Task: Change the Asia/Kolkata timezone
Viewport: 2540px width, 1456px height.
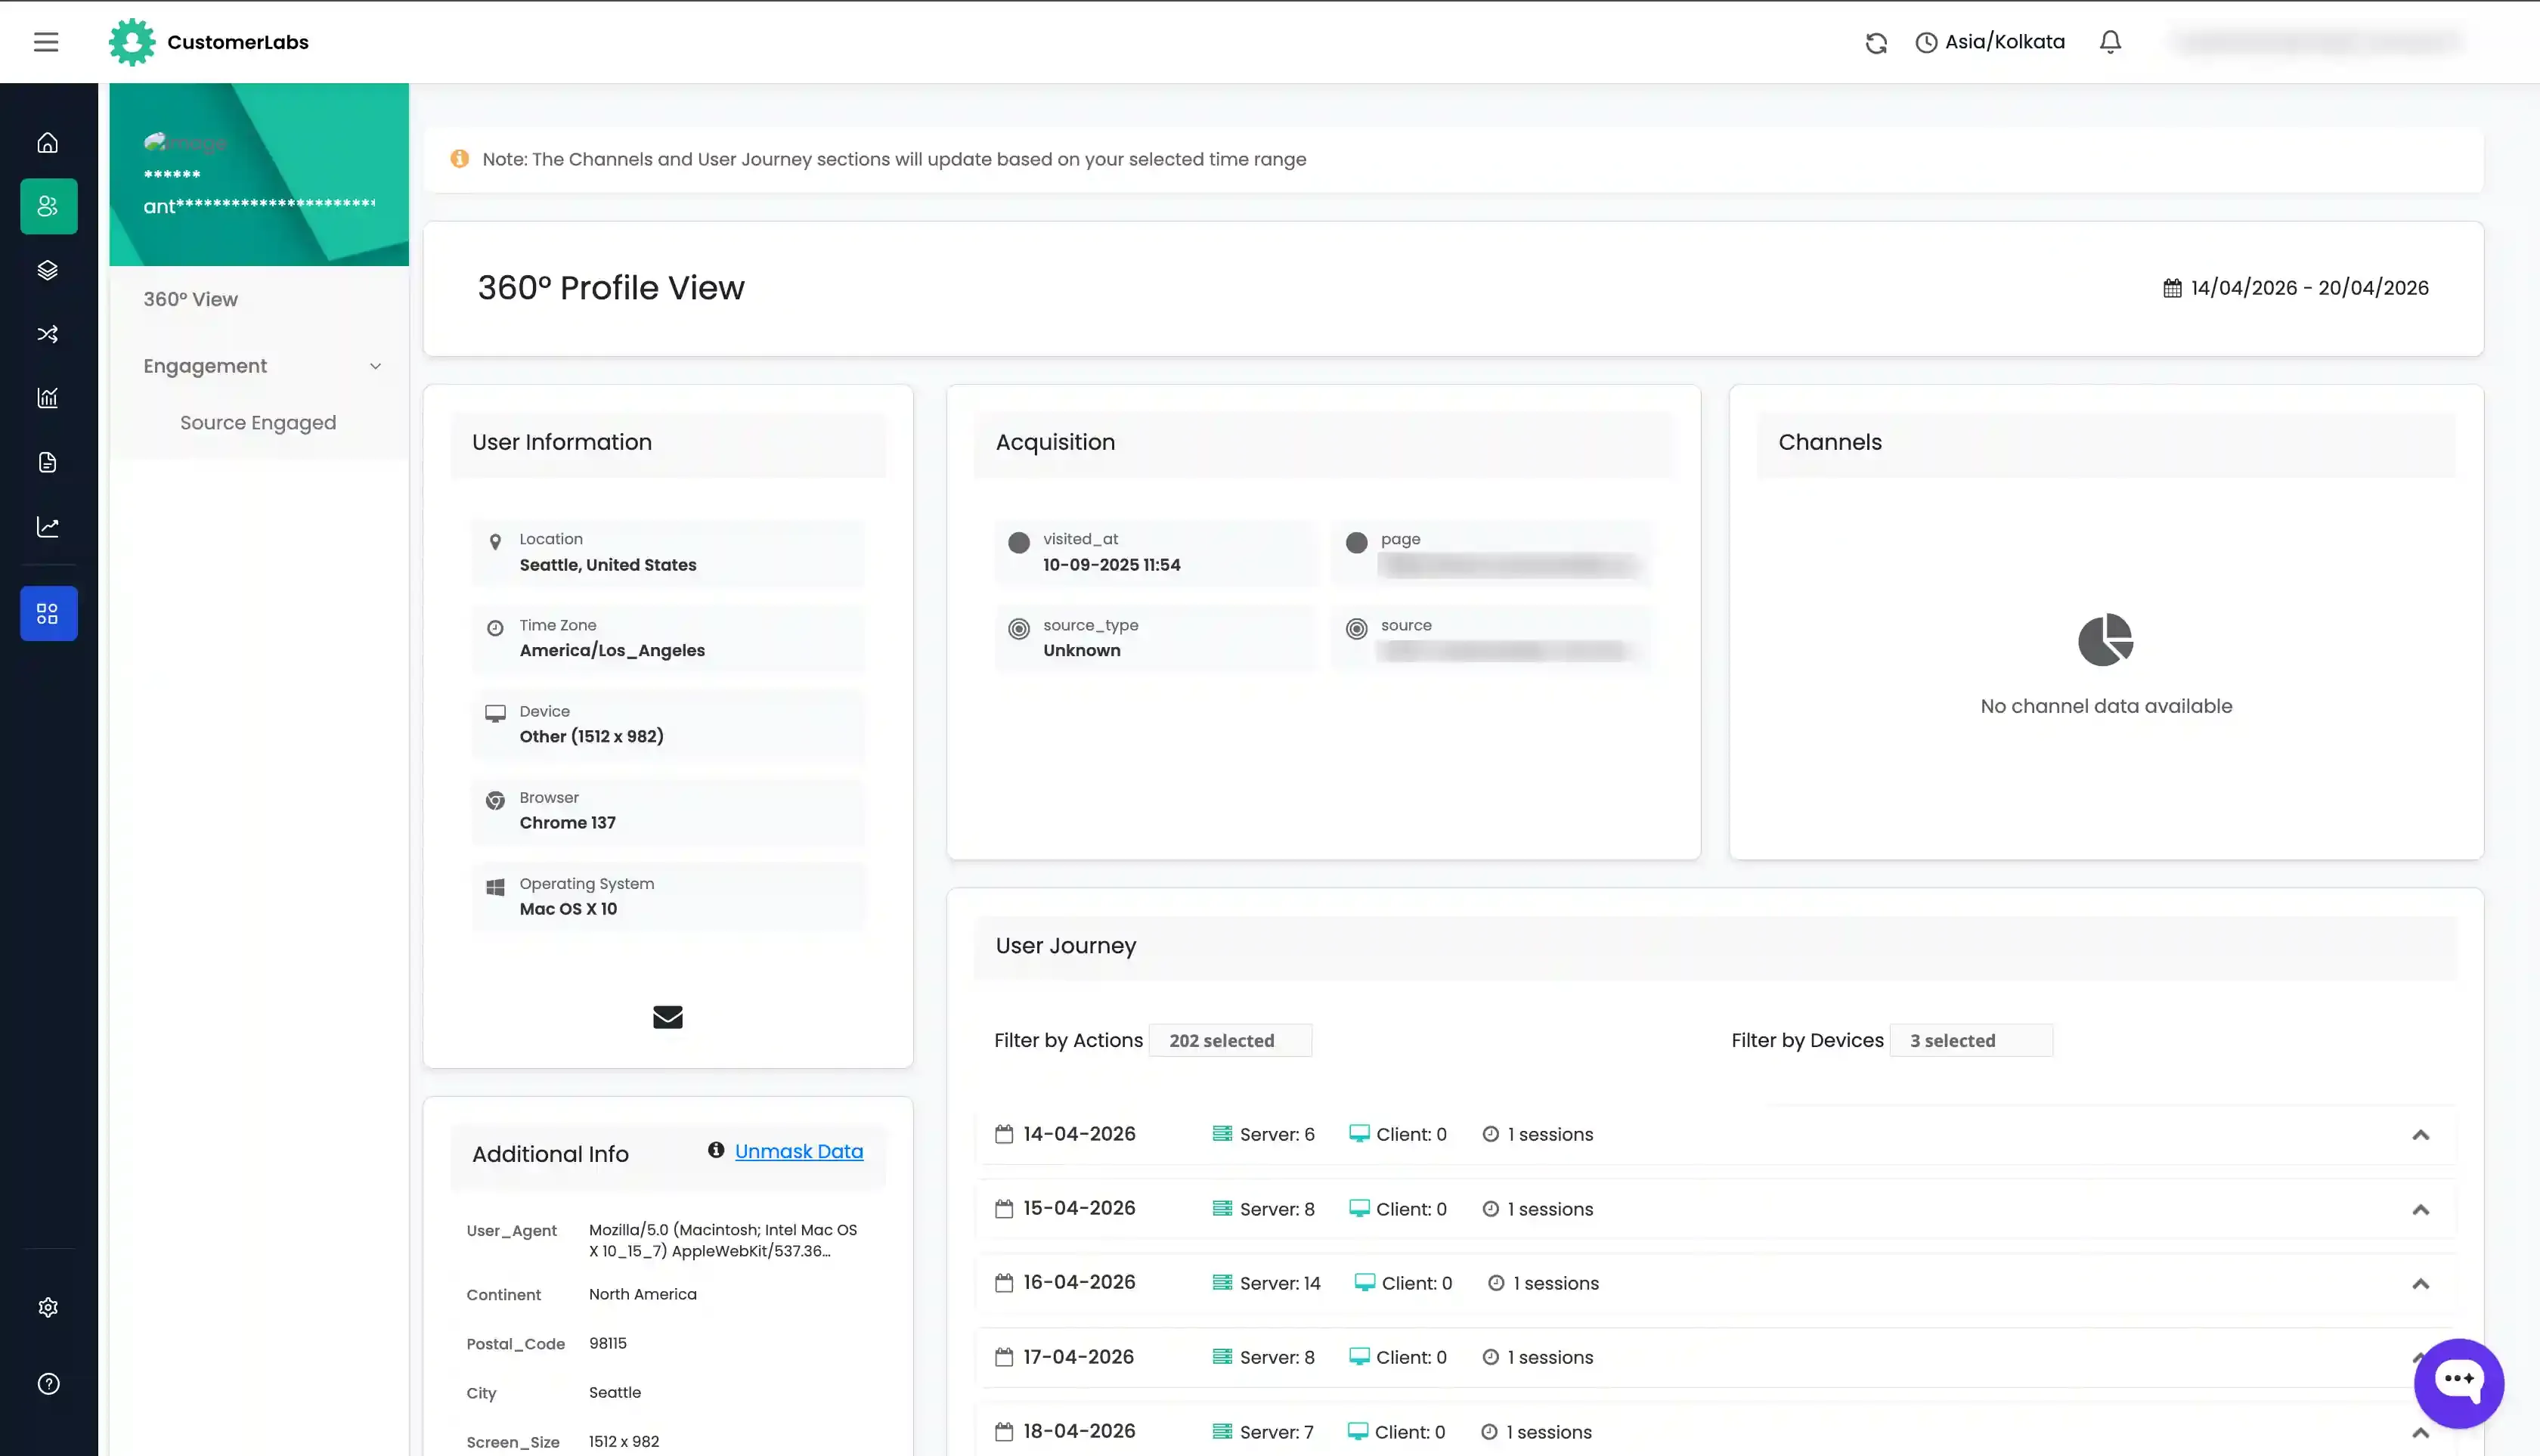Action: coord(1990,42)
